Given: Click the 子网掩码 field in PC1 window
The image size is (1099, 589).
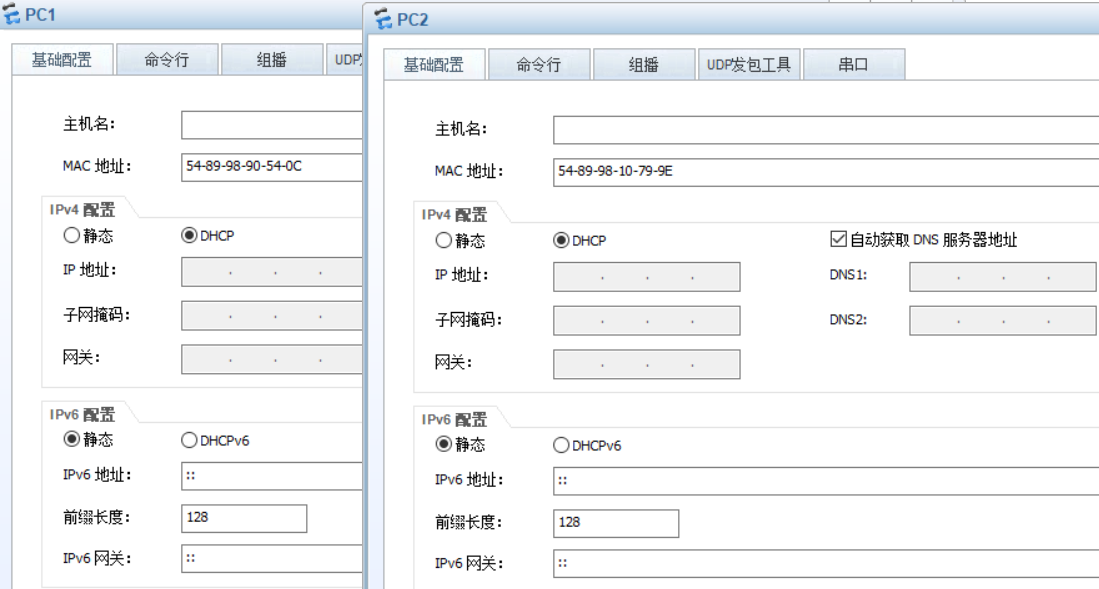Looking at the screenshot, I should (x=272, y=316).
